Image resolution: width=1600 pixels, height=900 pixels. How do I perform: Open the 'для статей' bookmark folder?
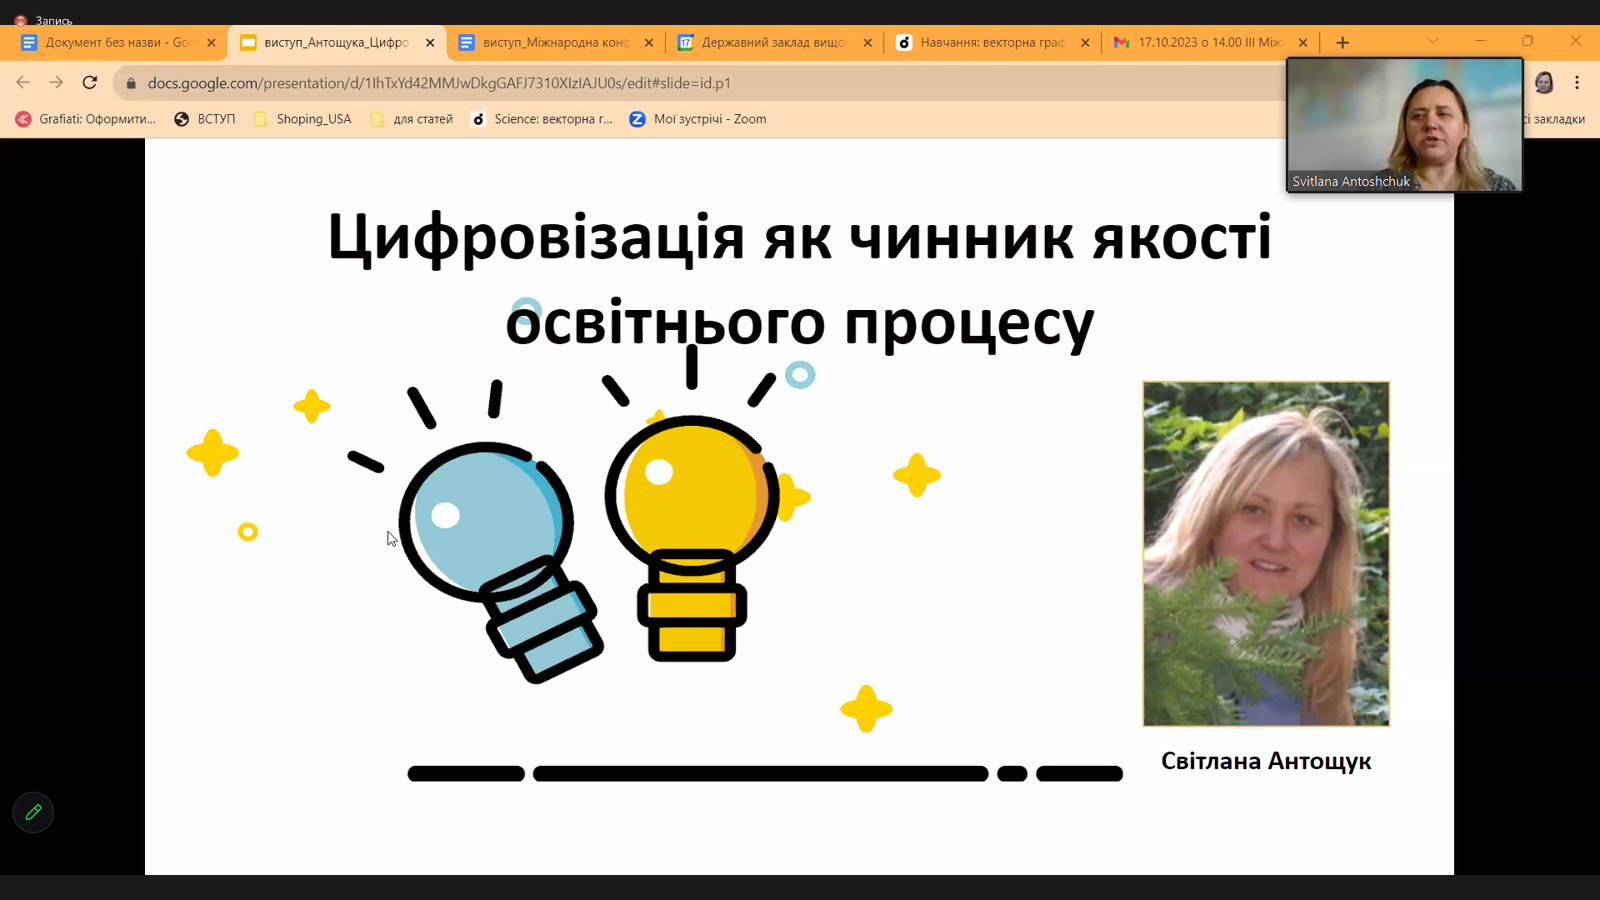412,119
